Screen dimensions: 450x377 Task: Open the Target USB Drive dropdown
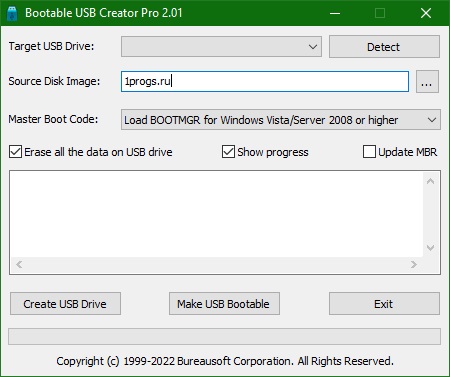221,47
